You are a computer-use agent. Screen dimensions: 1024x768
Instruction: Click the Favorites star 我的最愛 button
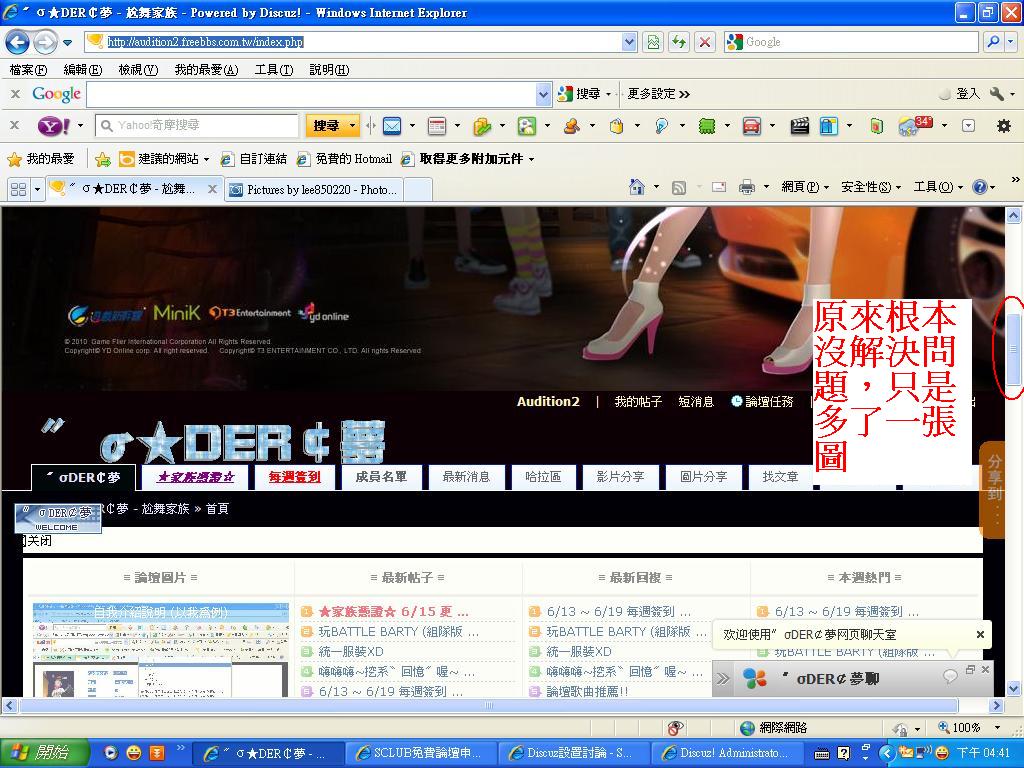[x=41, y=159]
